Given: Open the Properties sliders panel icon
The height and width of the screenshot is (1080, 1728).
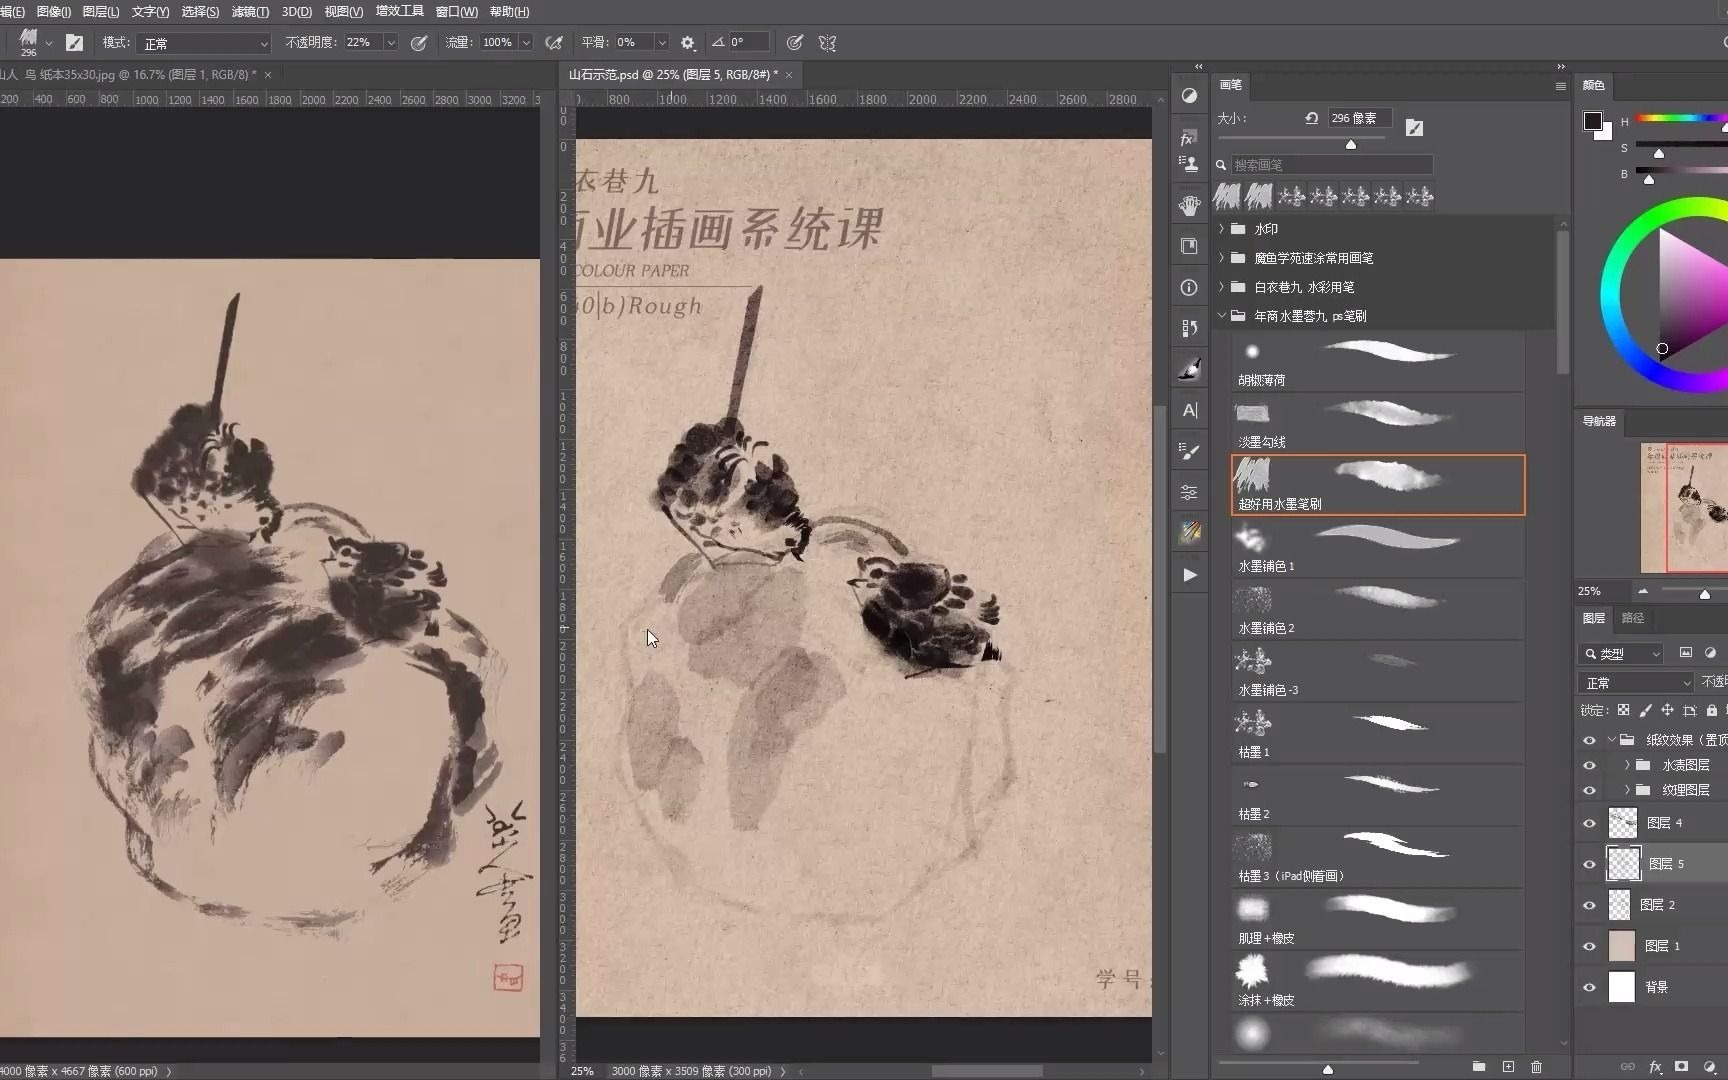Looking at the screenshot, I should (x=1189, y=492).
